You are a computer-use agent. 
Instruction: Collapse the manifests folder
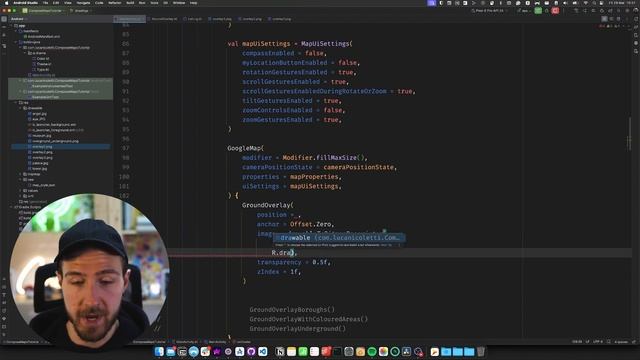16,31
